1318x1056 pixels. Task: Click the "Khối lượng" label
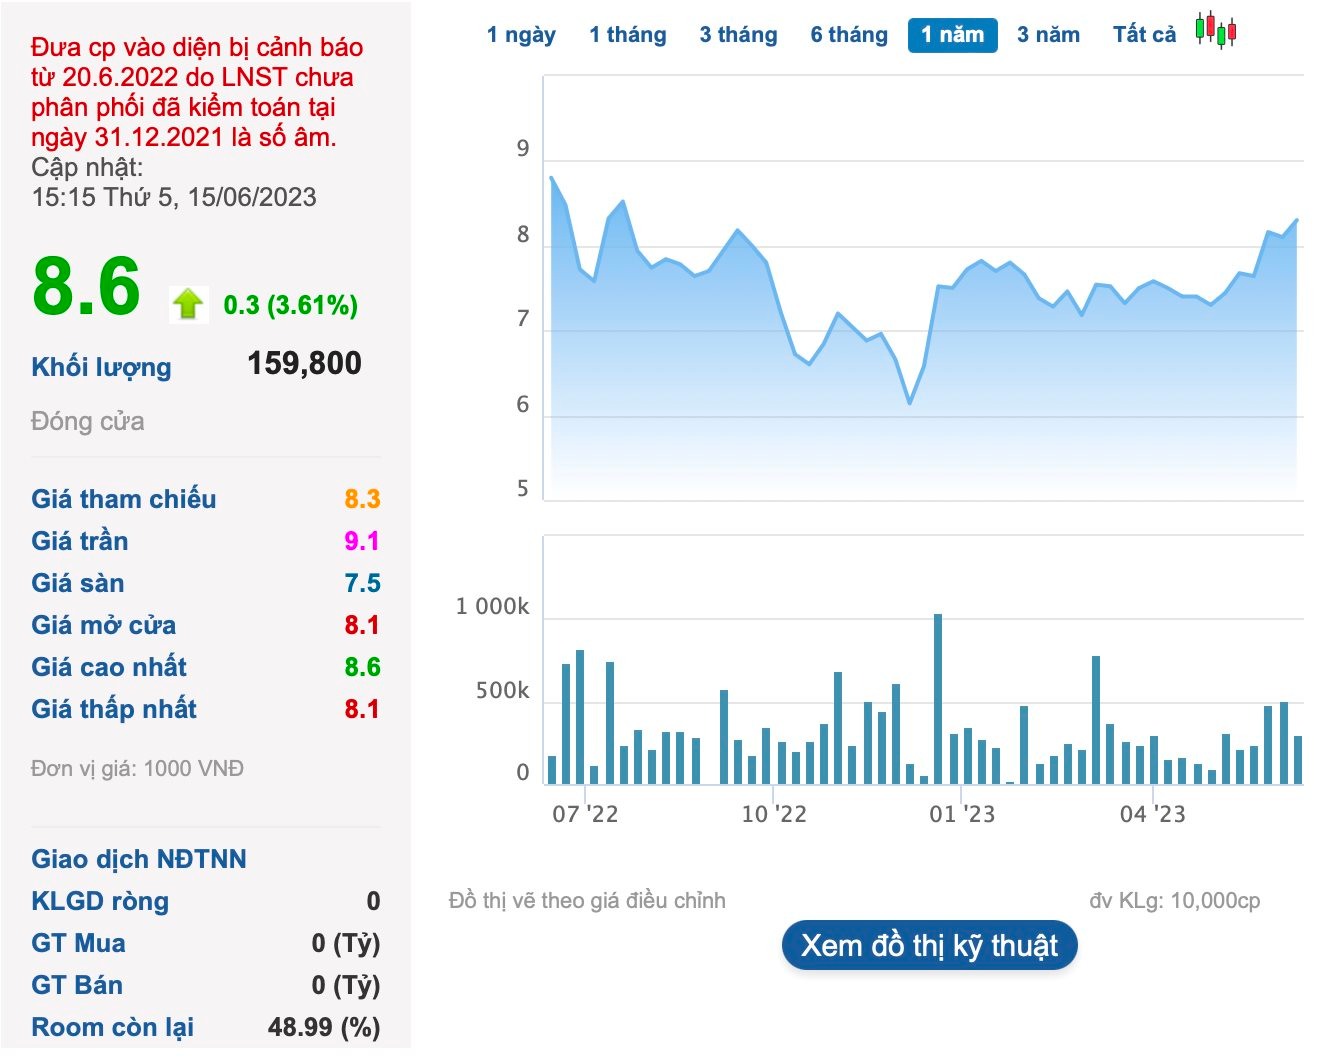[101, 367]
